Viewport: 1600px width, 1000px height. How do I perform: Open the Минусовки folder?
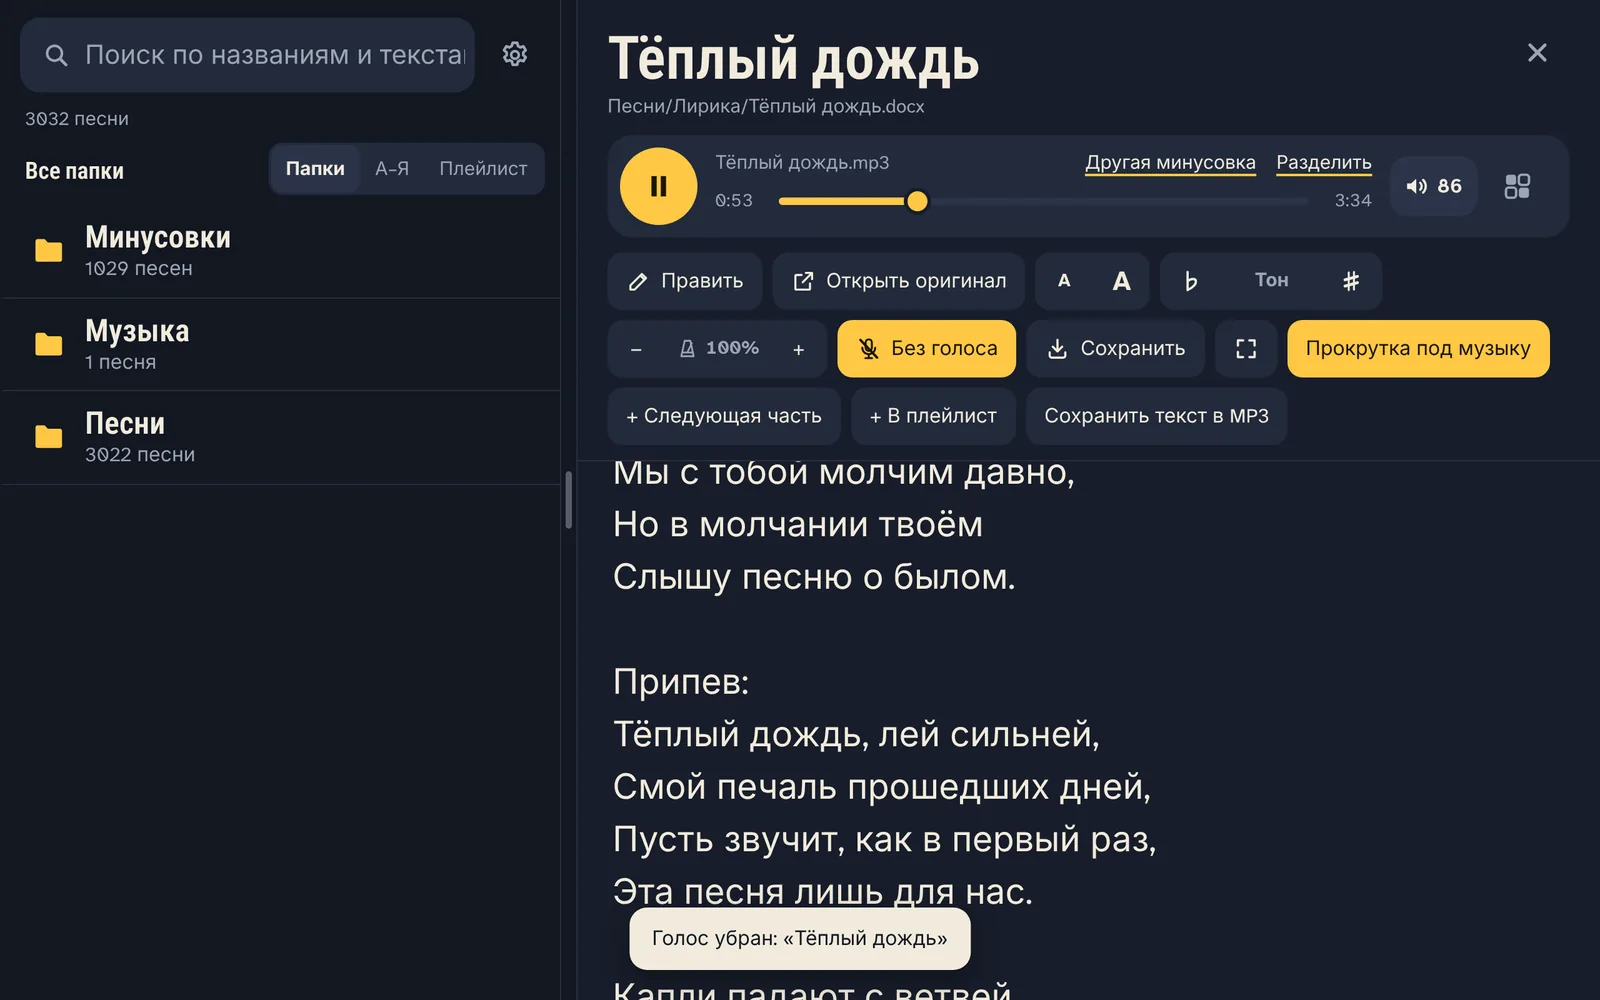(x=280, y=251)
